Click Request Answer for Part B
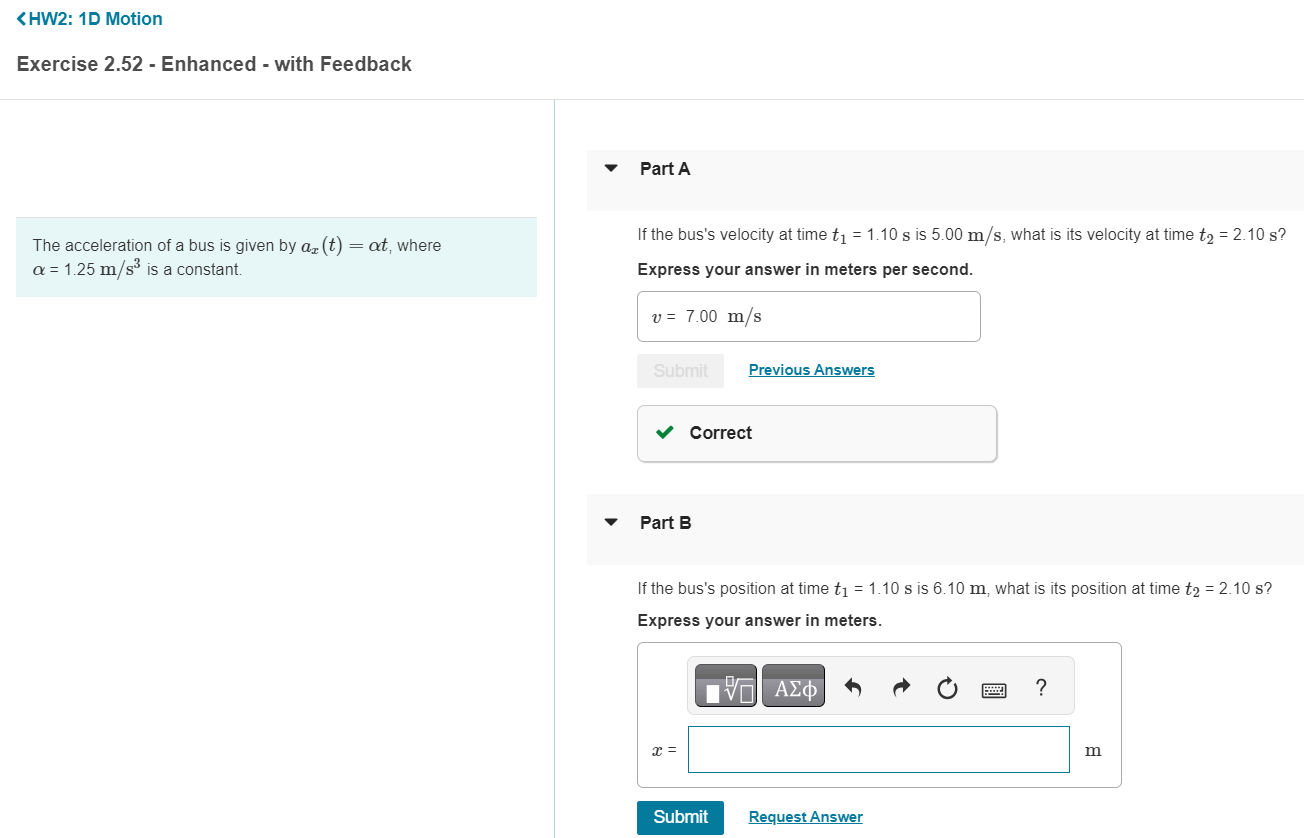This screenshot has height=838, width=1304. click(x=805, y=816)
